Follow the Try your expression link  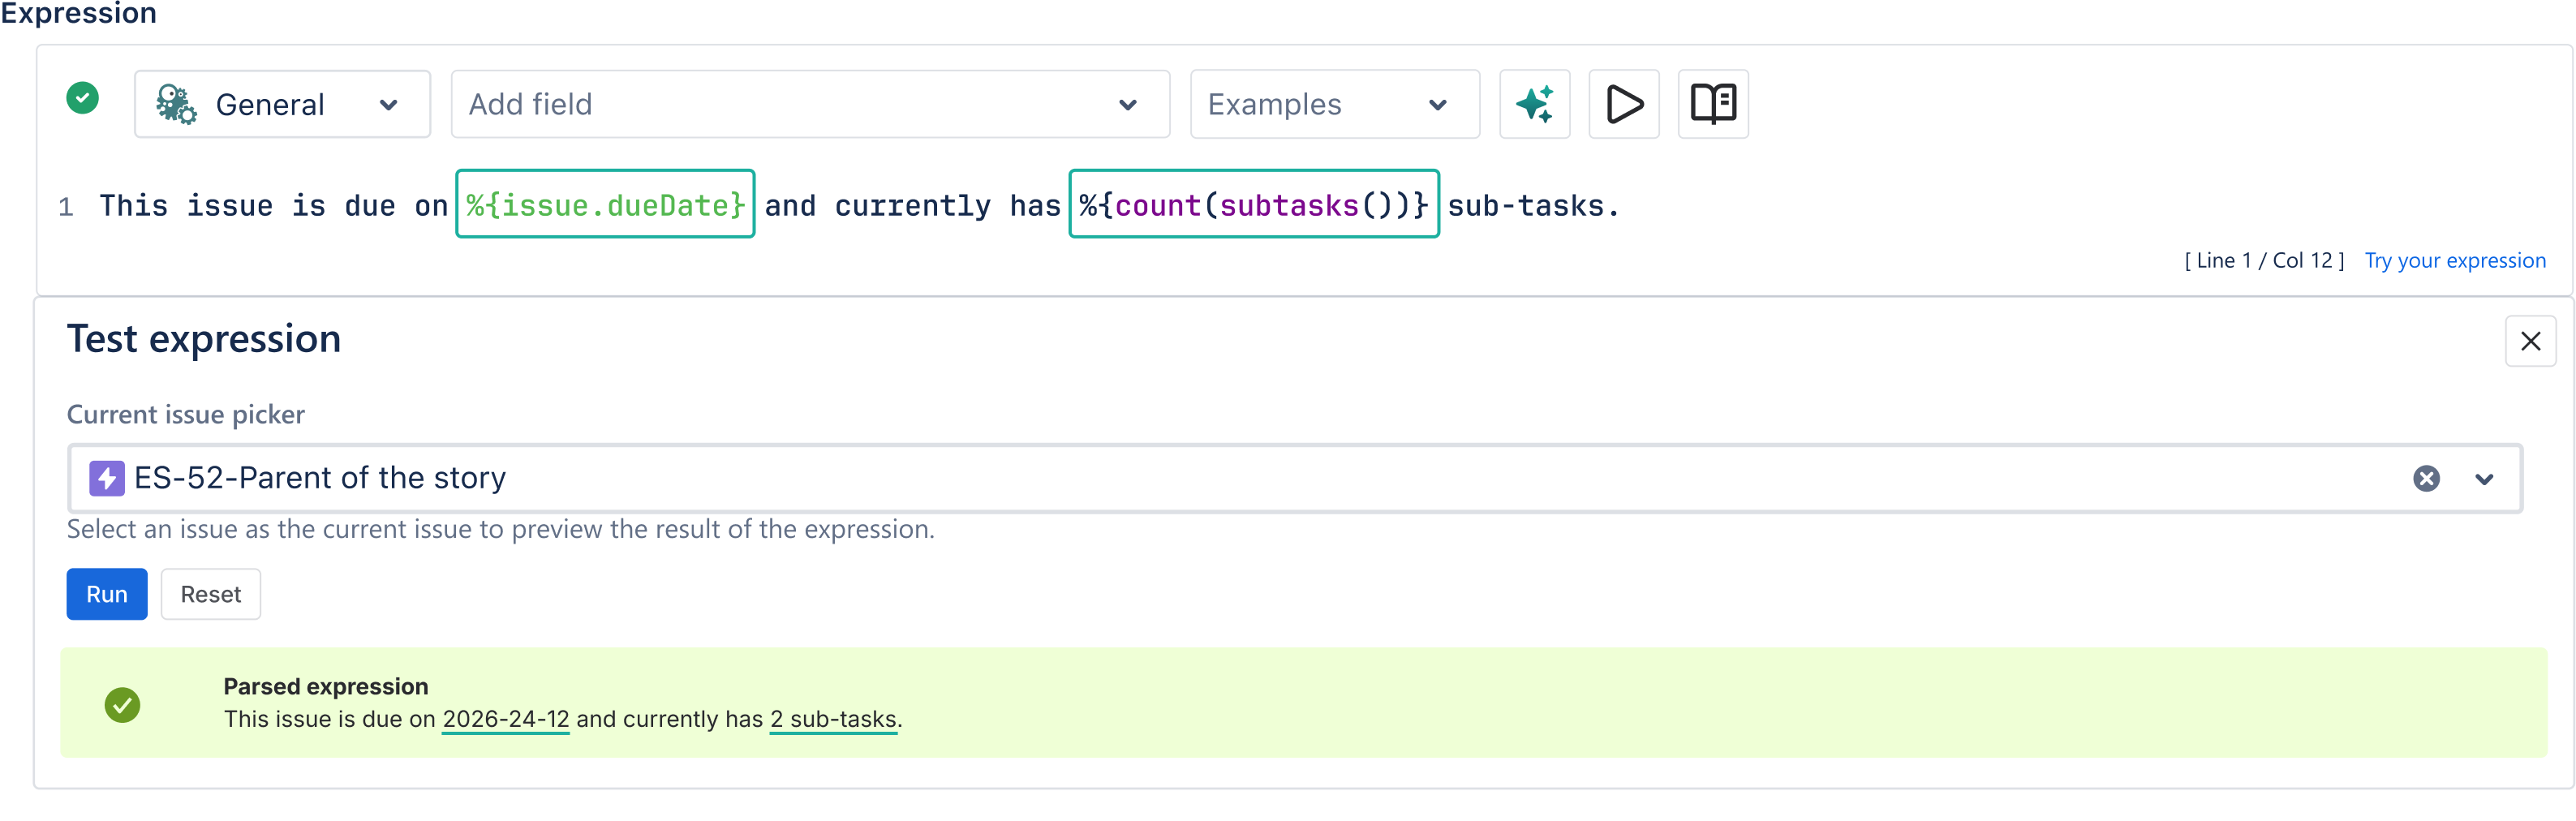[x=2455, y=261]
